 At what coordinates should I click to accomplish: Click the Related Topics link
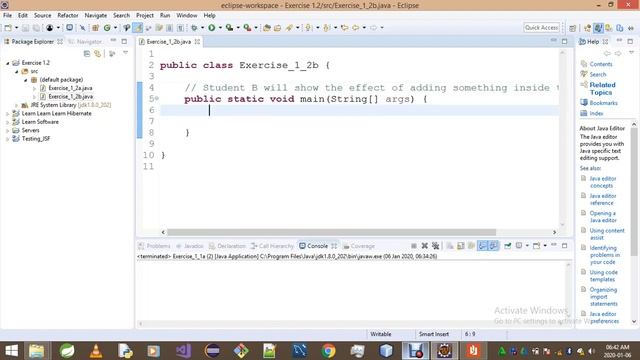pyautogui.click(x=602, y=89)
